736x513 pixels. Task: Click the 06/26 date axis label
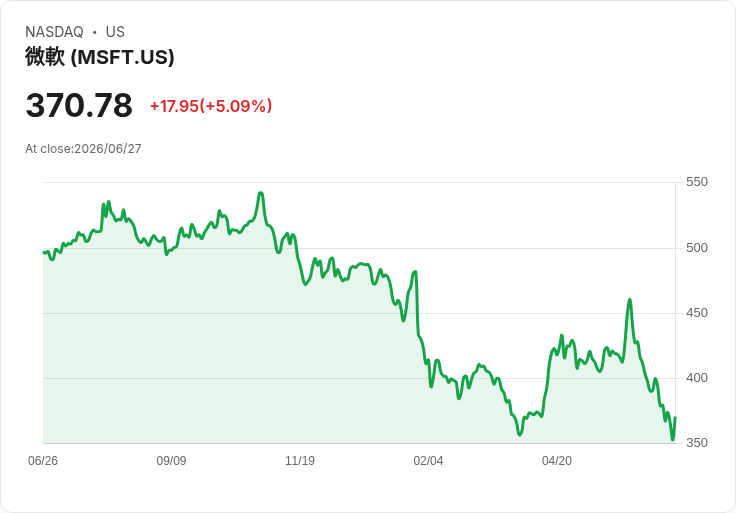tap(43, 460)
